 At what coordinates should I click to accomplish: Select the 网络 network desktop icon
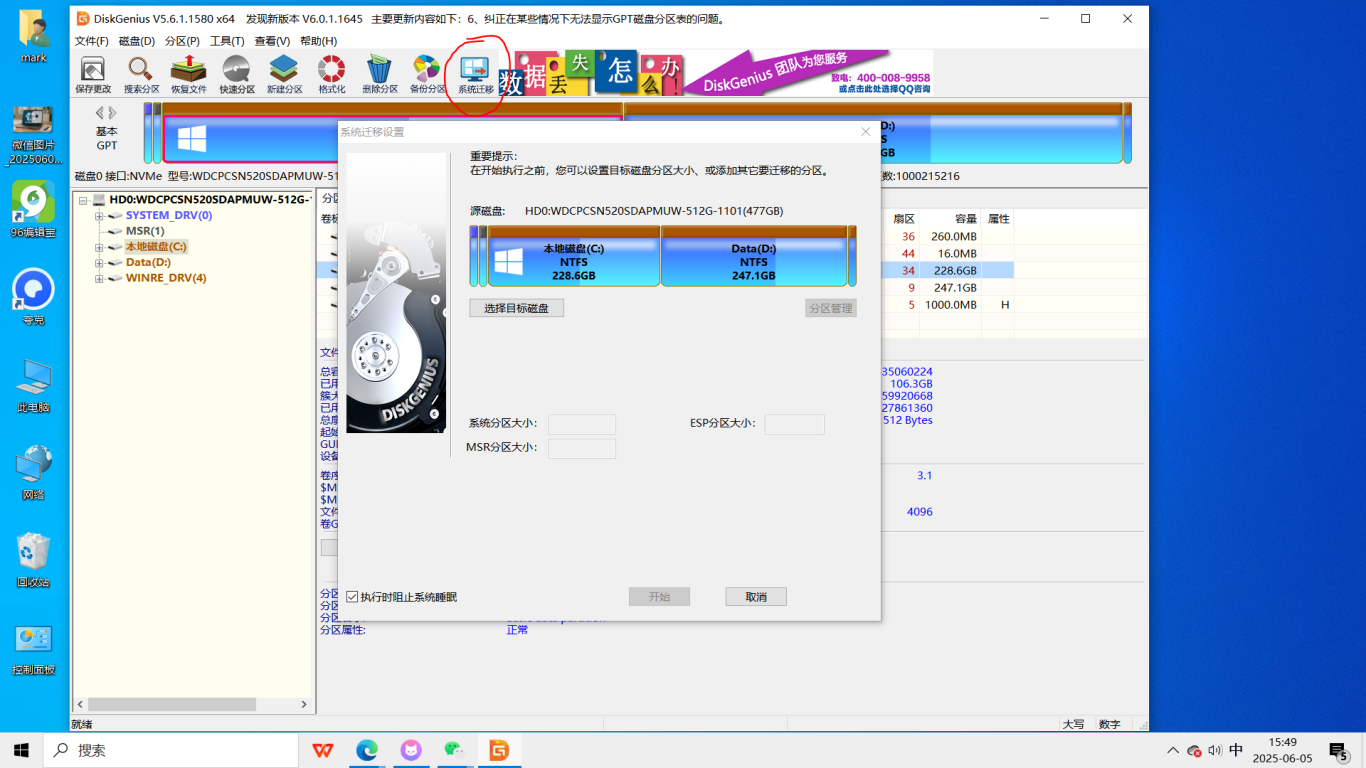coord(34,472)
